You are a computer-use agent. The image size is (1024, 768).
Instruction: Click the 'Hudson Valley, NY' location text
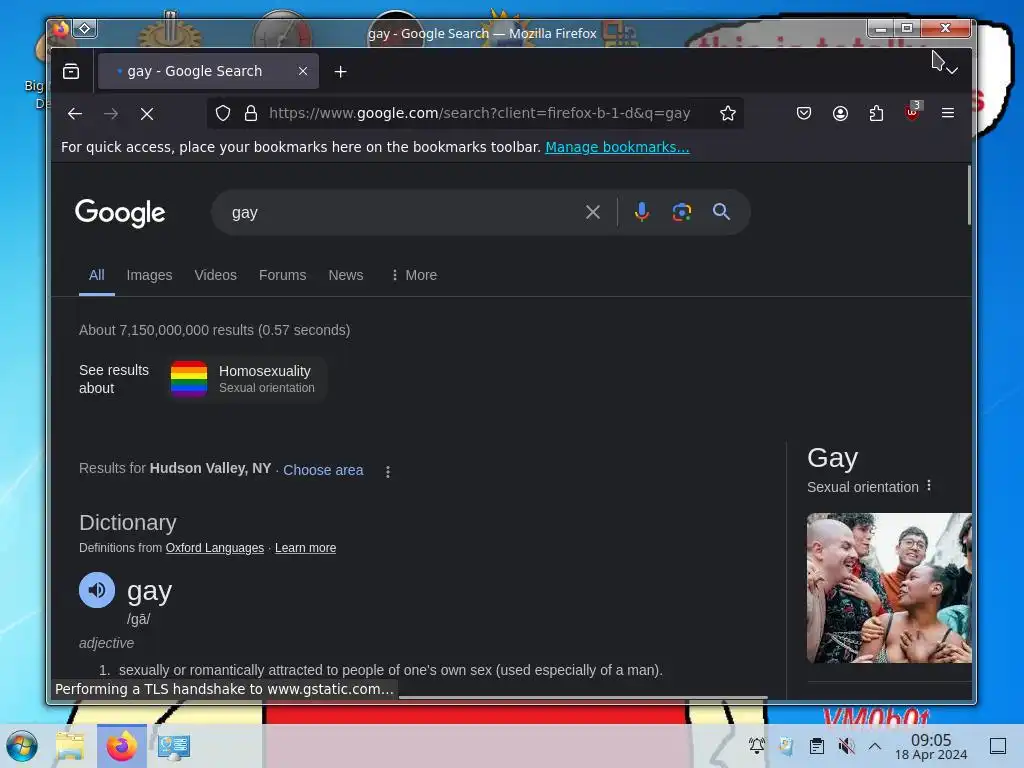[x=210, y=469]
